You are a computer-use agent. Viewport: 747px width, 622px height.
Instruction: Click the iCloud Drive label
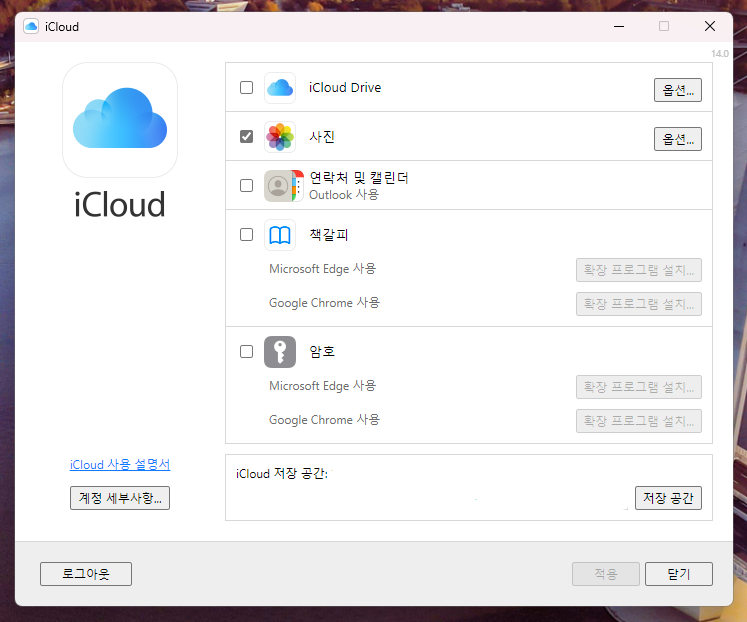tap(345, 88)
